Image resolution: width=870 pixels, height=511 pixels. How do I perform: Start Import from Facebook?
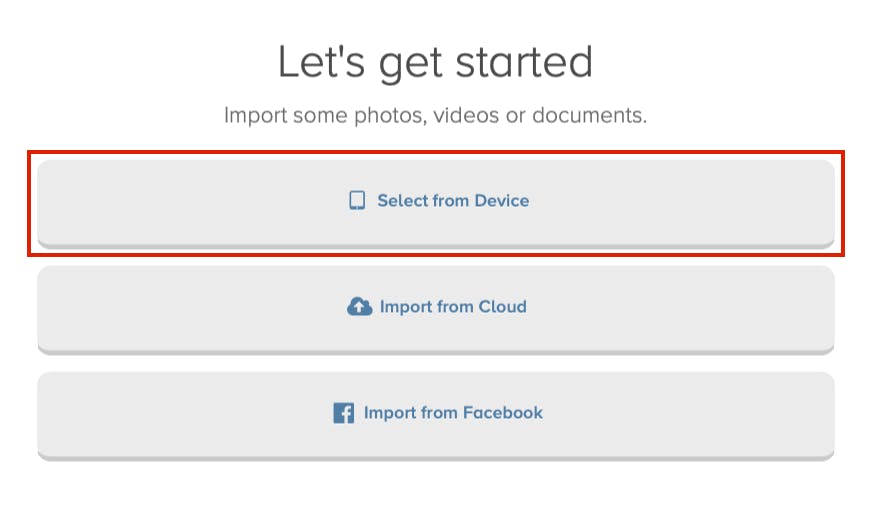[x=436, y=416]
